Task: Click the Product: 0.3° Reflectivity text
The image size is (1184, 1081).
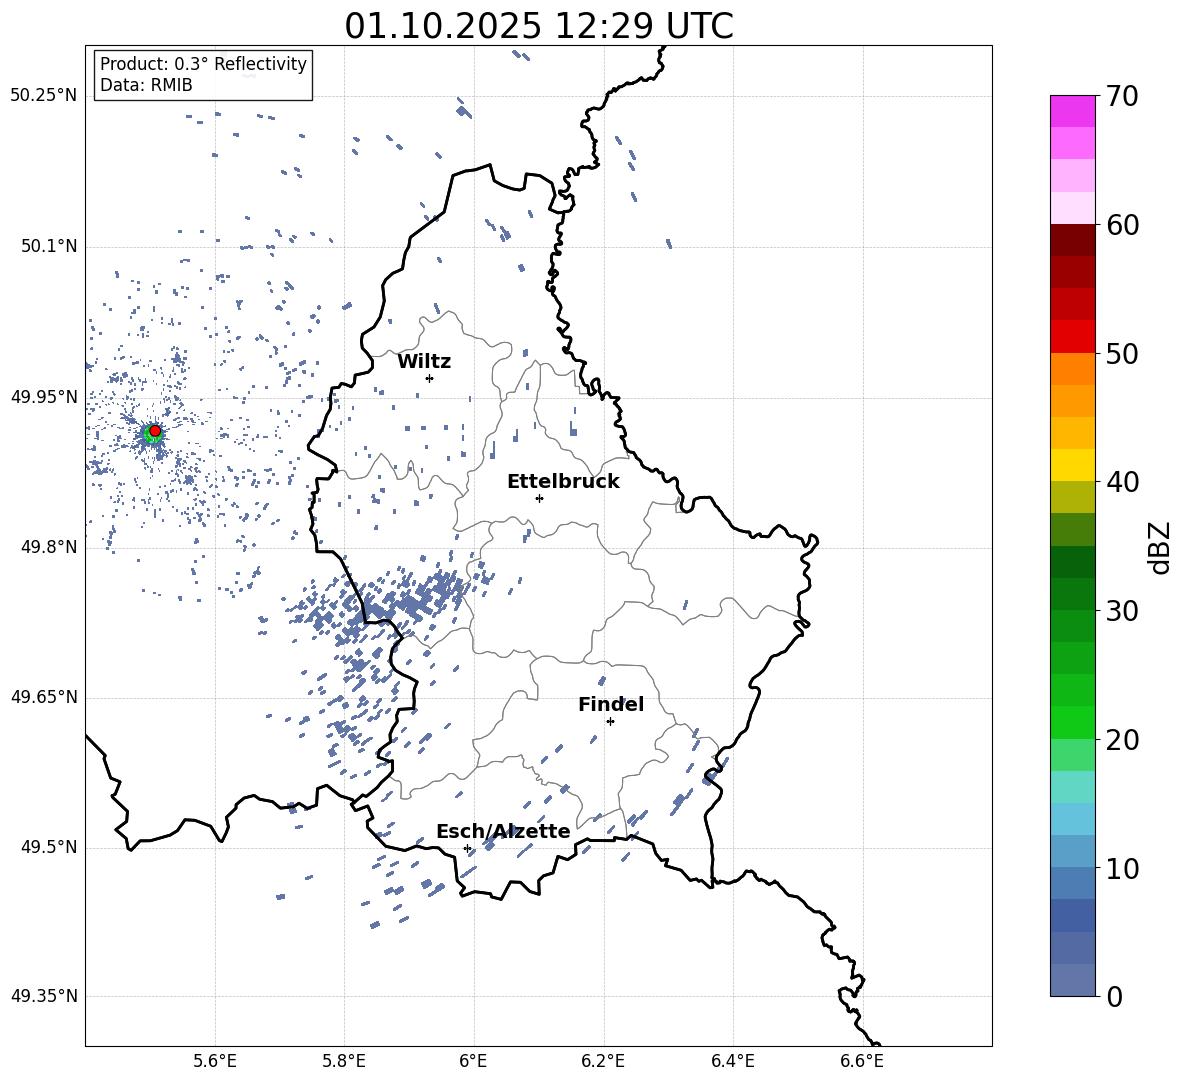Action: pyautogui.click(x=203, y=63)
